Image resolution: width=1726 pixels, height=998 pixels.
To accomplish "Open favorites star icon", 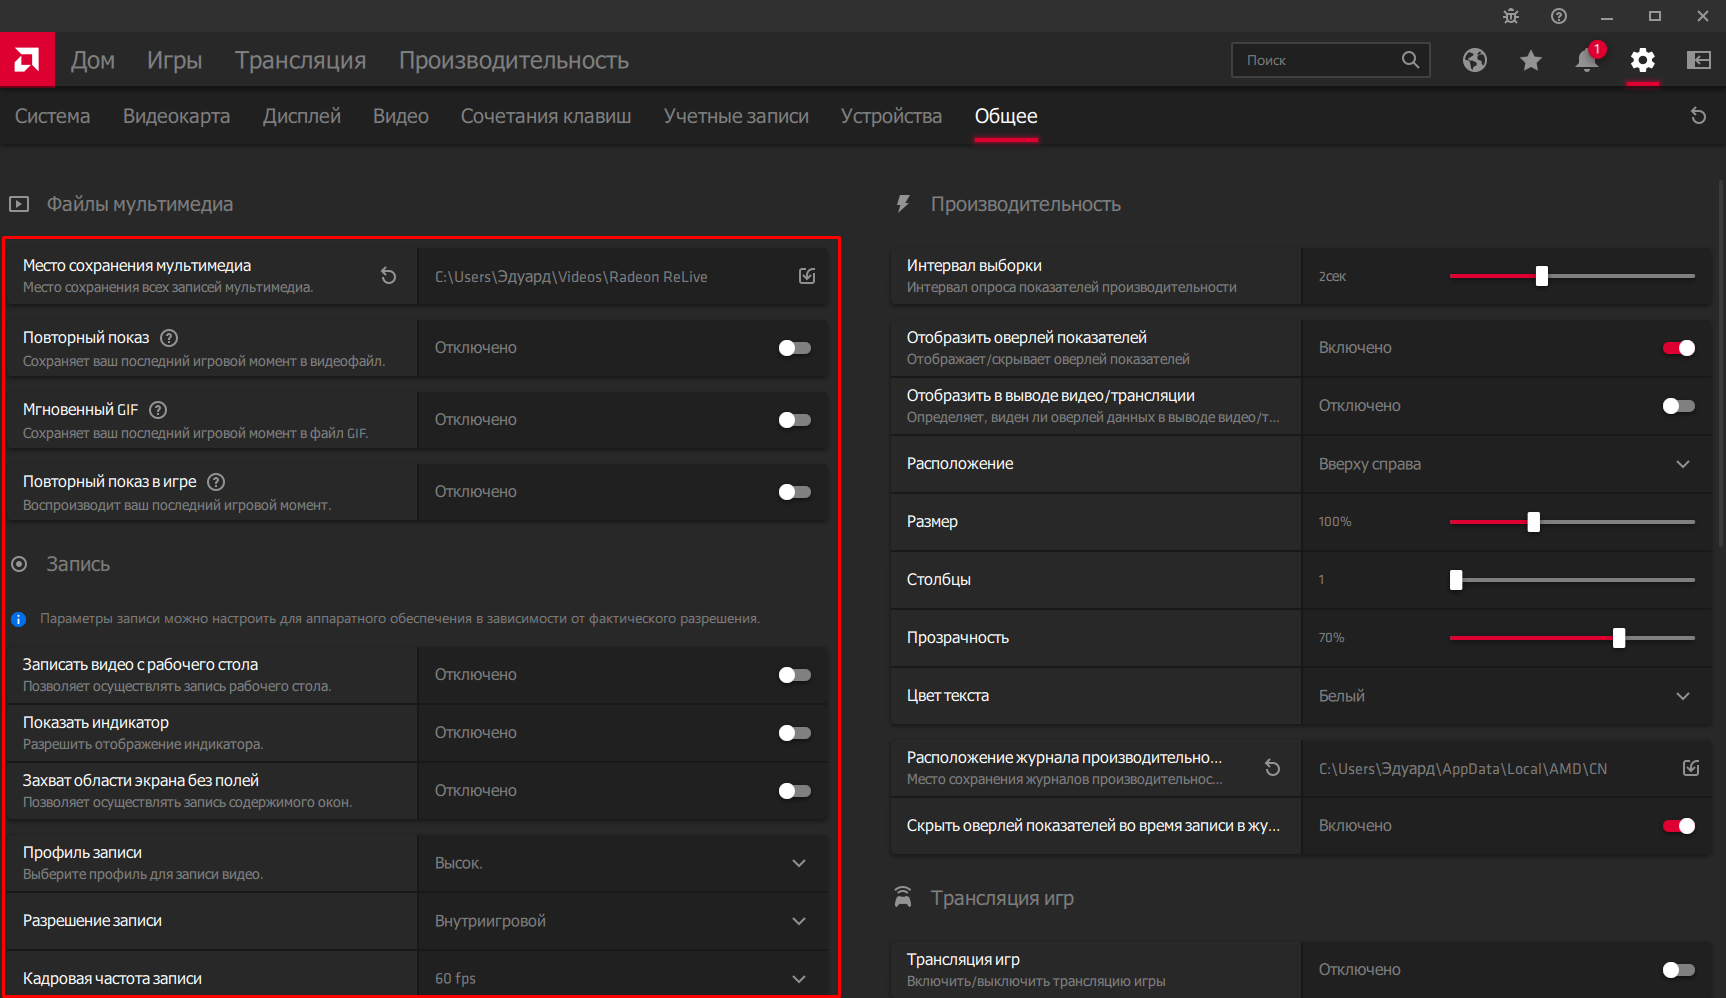I will [x=1530, y=61].
